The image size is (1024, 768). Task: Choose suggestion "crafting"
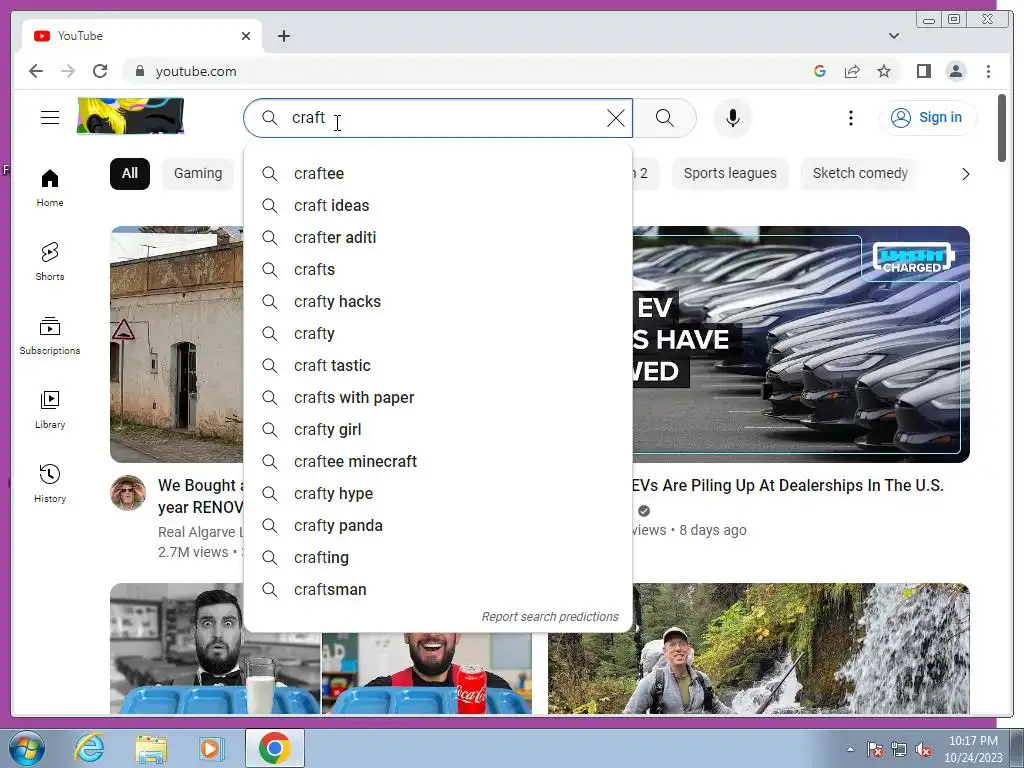[x=438, y=557]
